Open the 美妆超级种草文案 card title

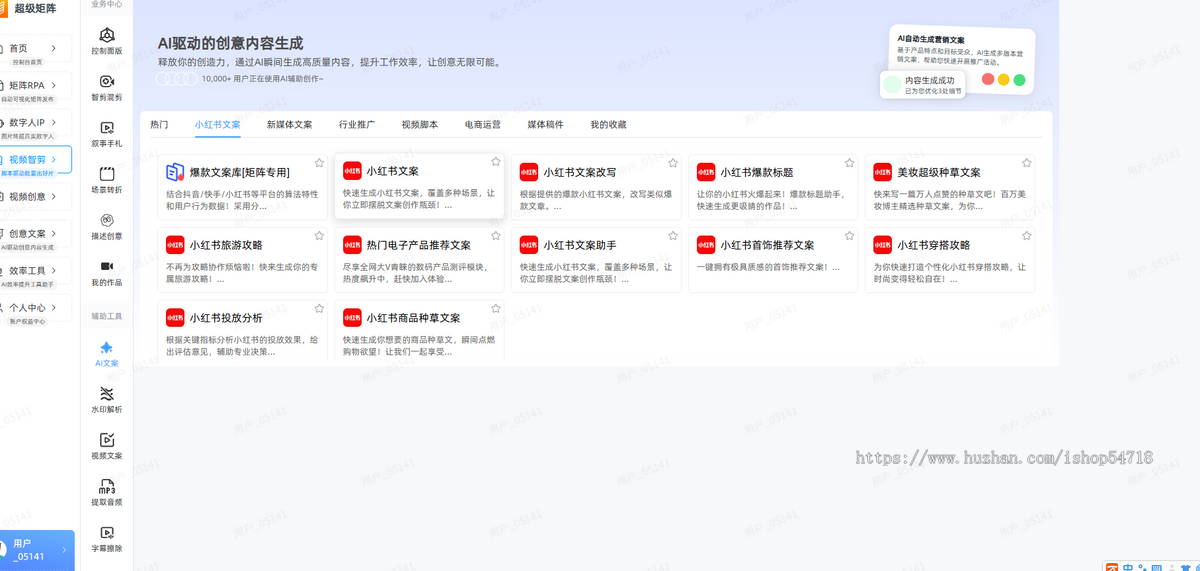(939, 172)
